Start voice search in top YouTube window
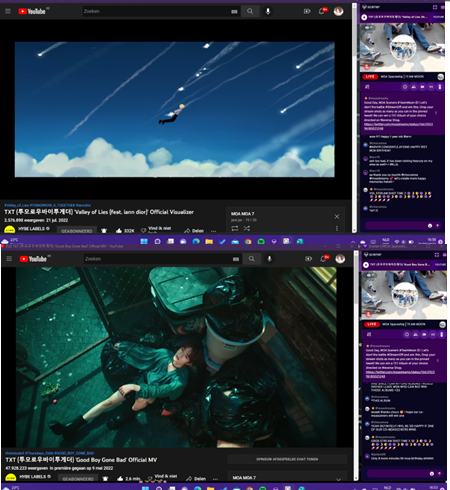Image resolution: width=450 pixels, height=490 pixels. pyautogui.click(x=268, y=11)
